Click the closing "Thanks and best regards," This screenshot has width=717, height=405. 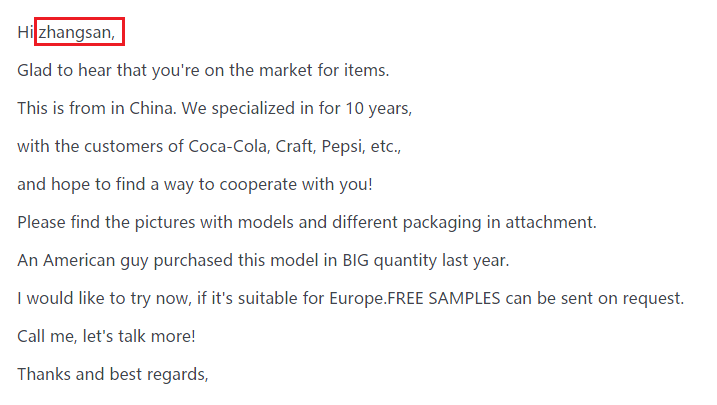pyautogui.click(x=112, y=374)
